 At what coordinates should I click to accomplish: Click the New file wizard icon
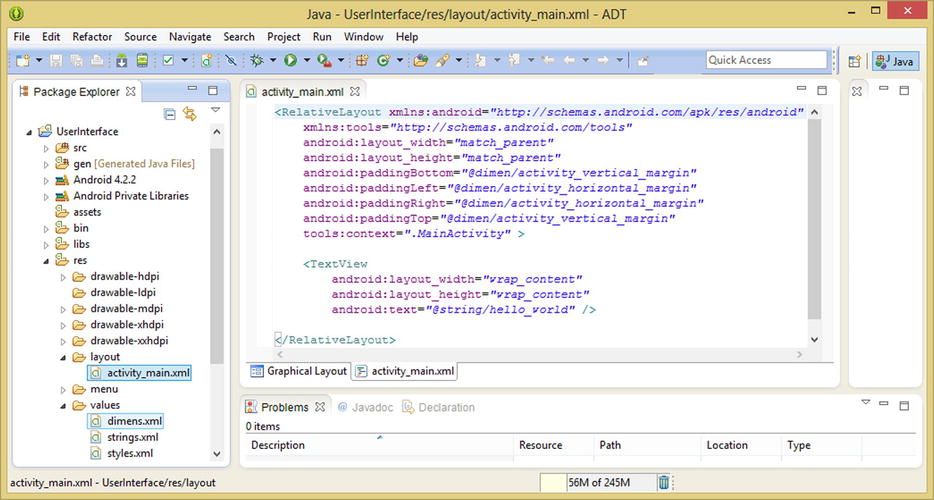coord(23,60)
